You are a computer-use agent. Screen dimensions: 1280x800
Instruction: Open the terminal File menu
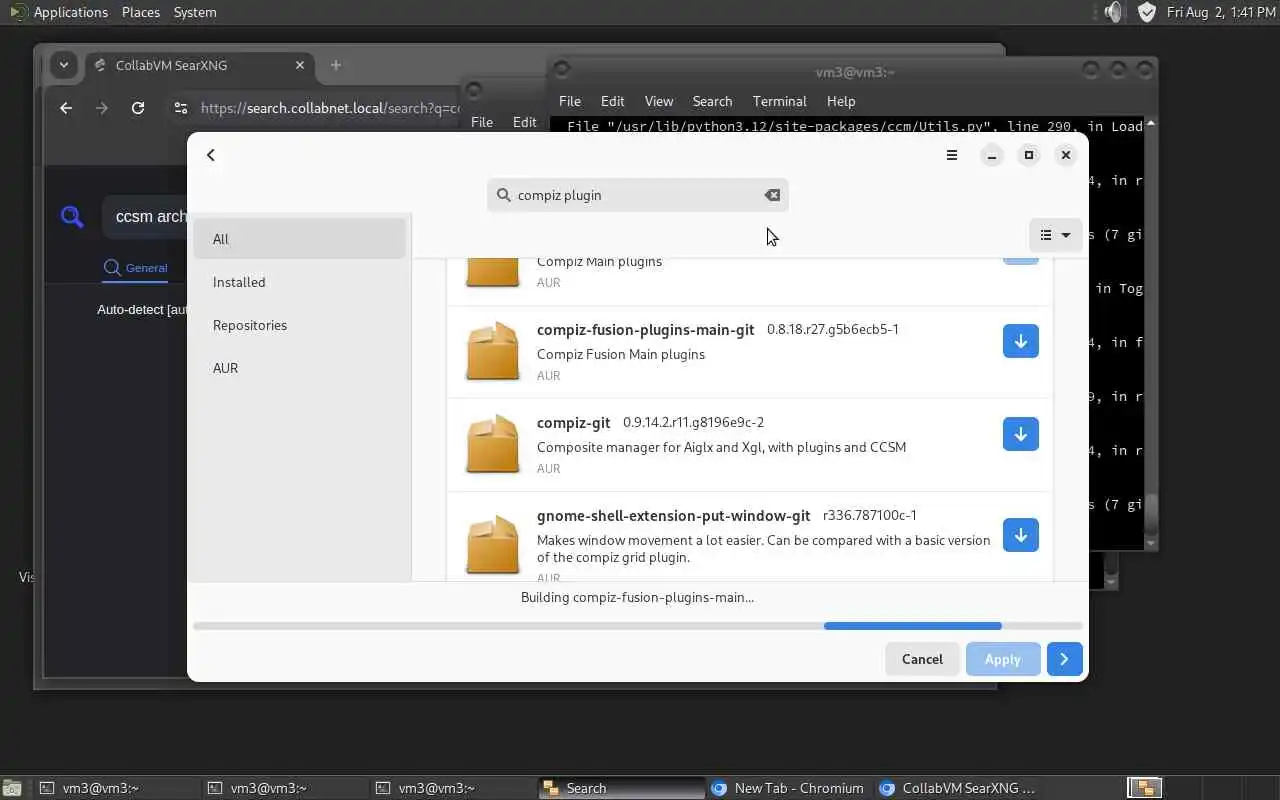point(570,101)
